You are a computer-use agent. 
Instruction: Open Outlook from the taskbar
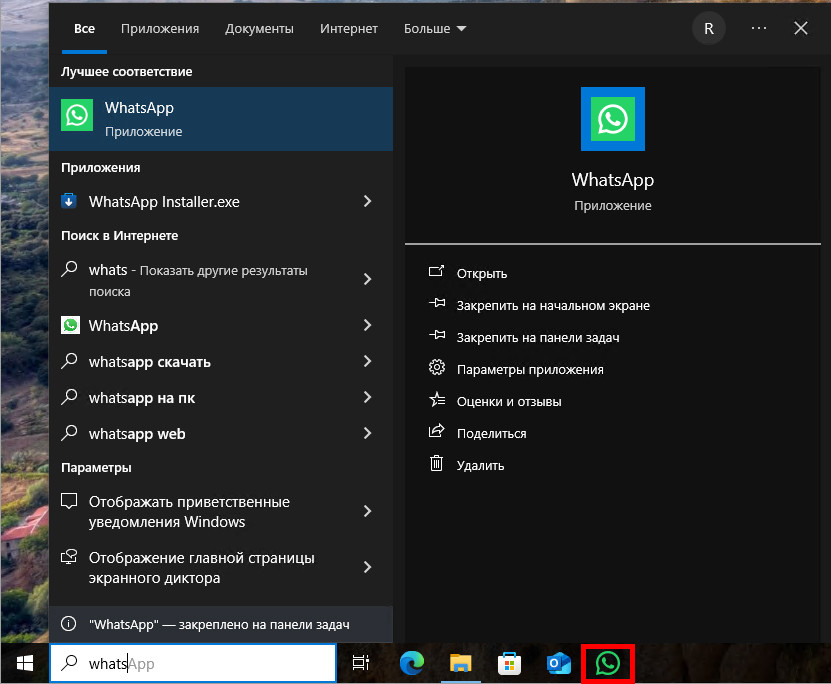click(x=558, y=662)
